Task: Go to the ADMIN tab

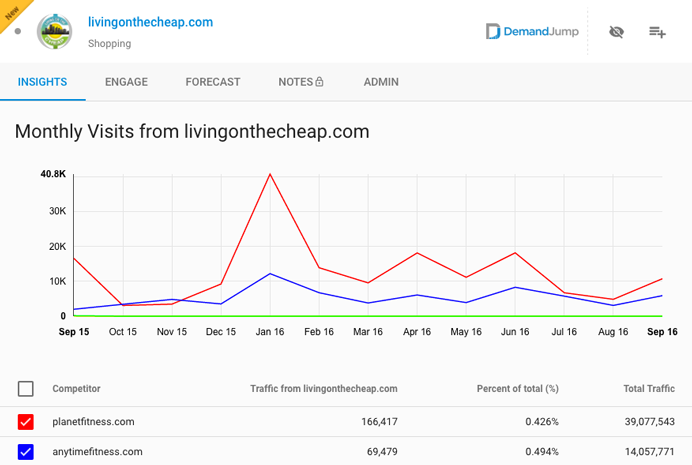Action: click(381, 82)
